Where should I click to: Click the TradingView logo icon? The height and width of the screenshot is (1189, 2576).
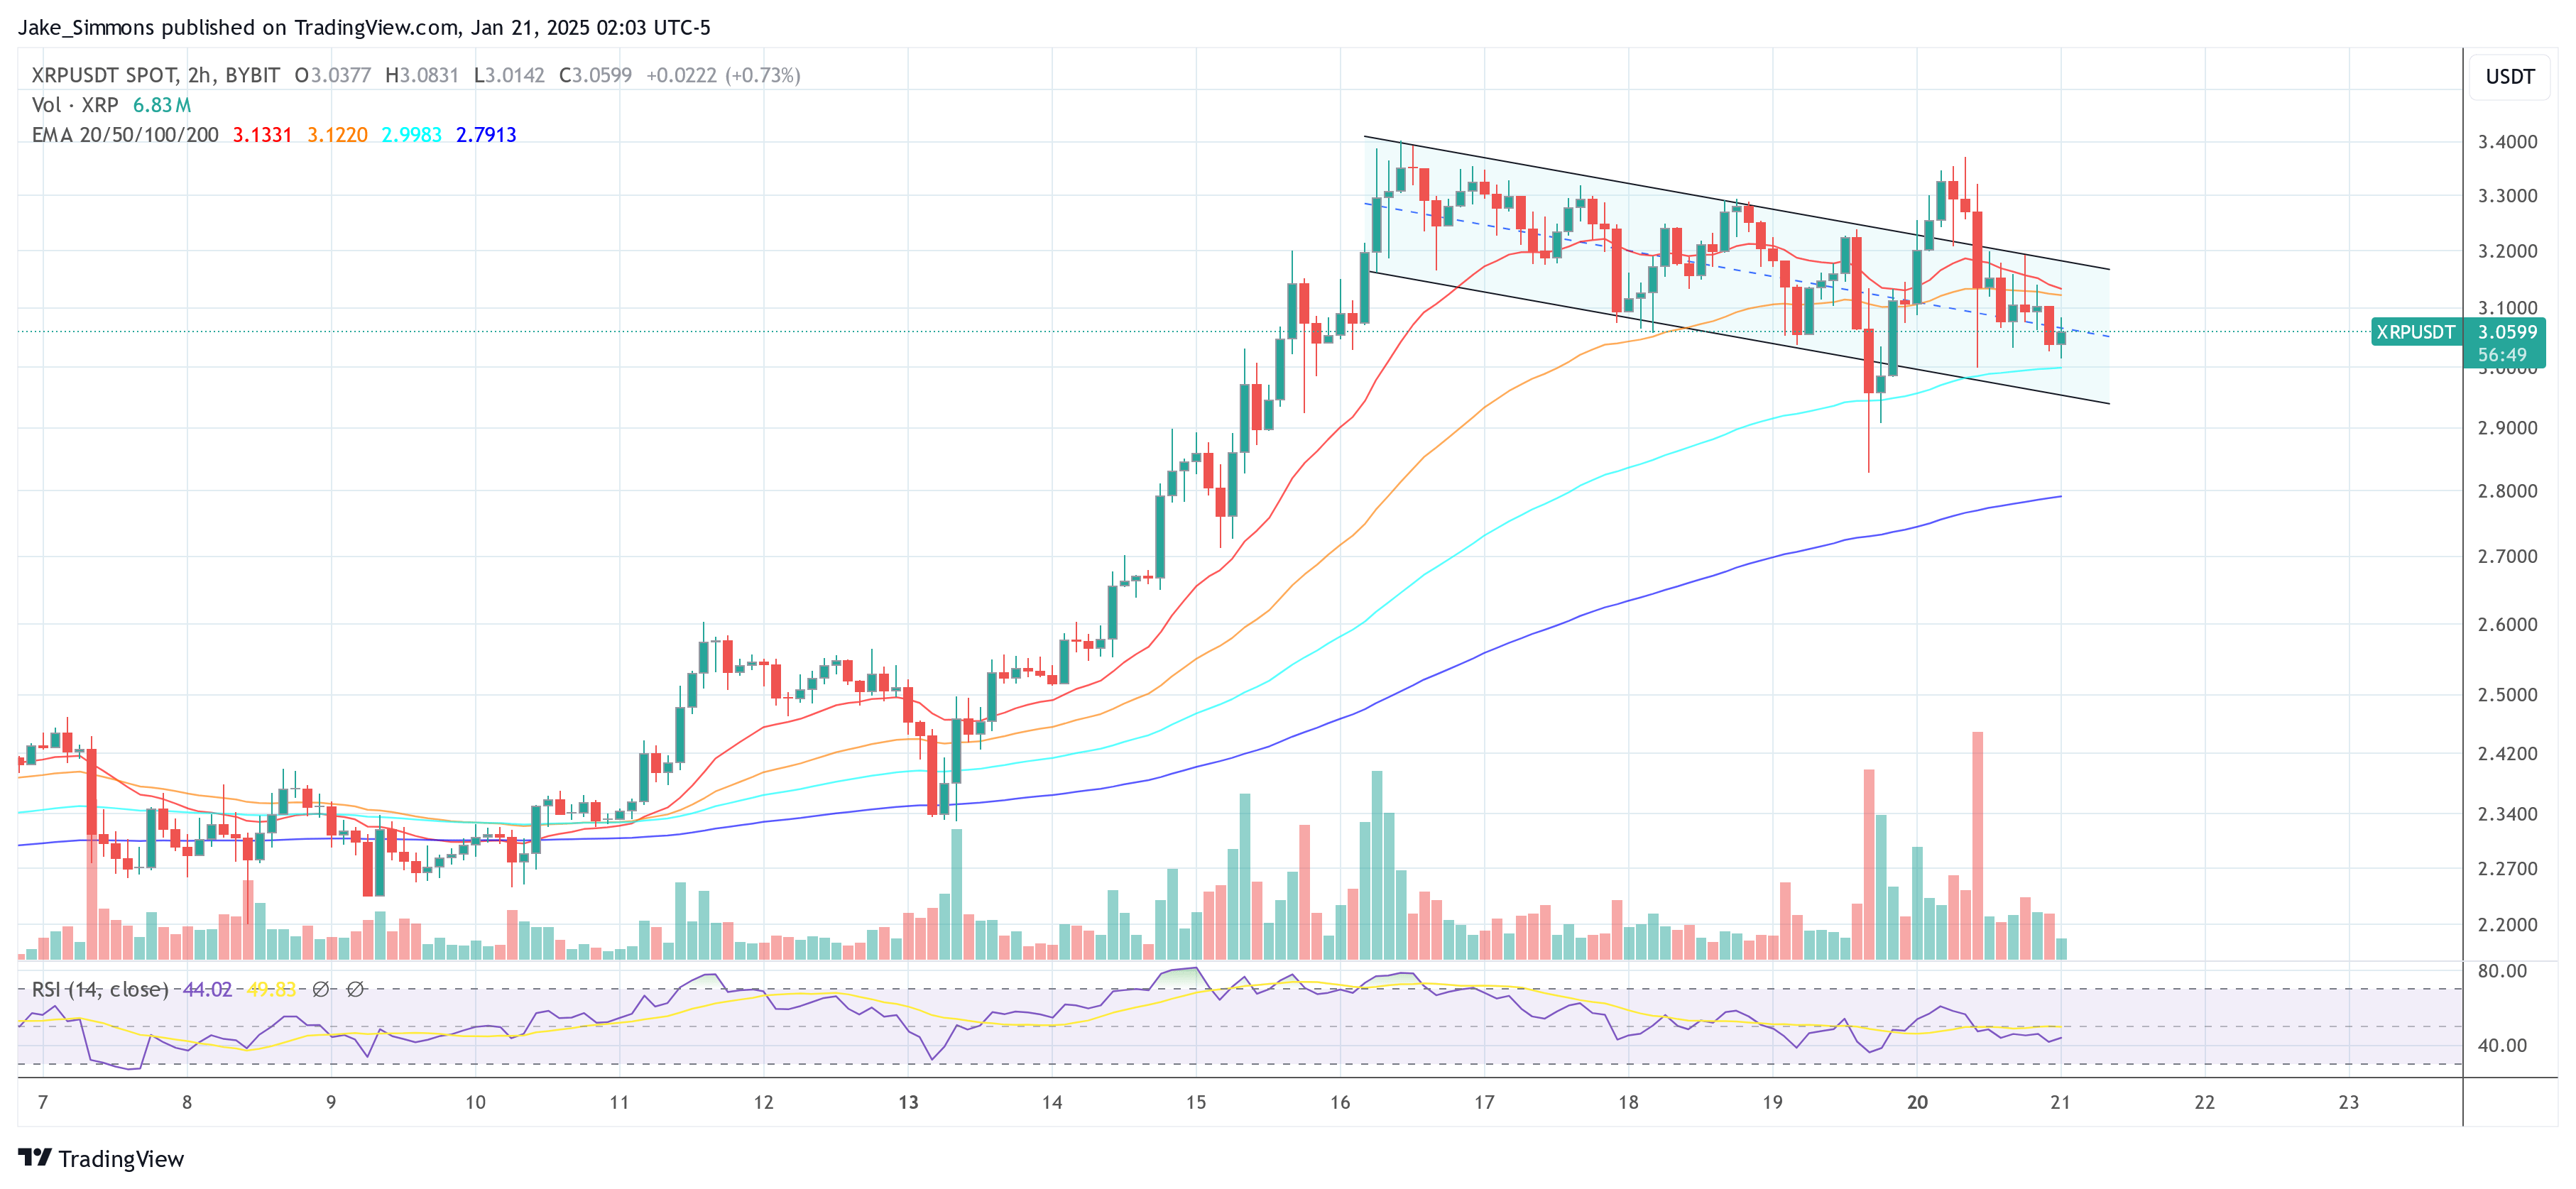coord(35,1157)
